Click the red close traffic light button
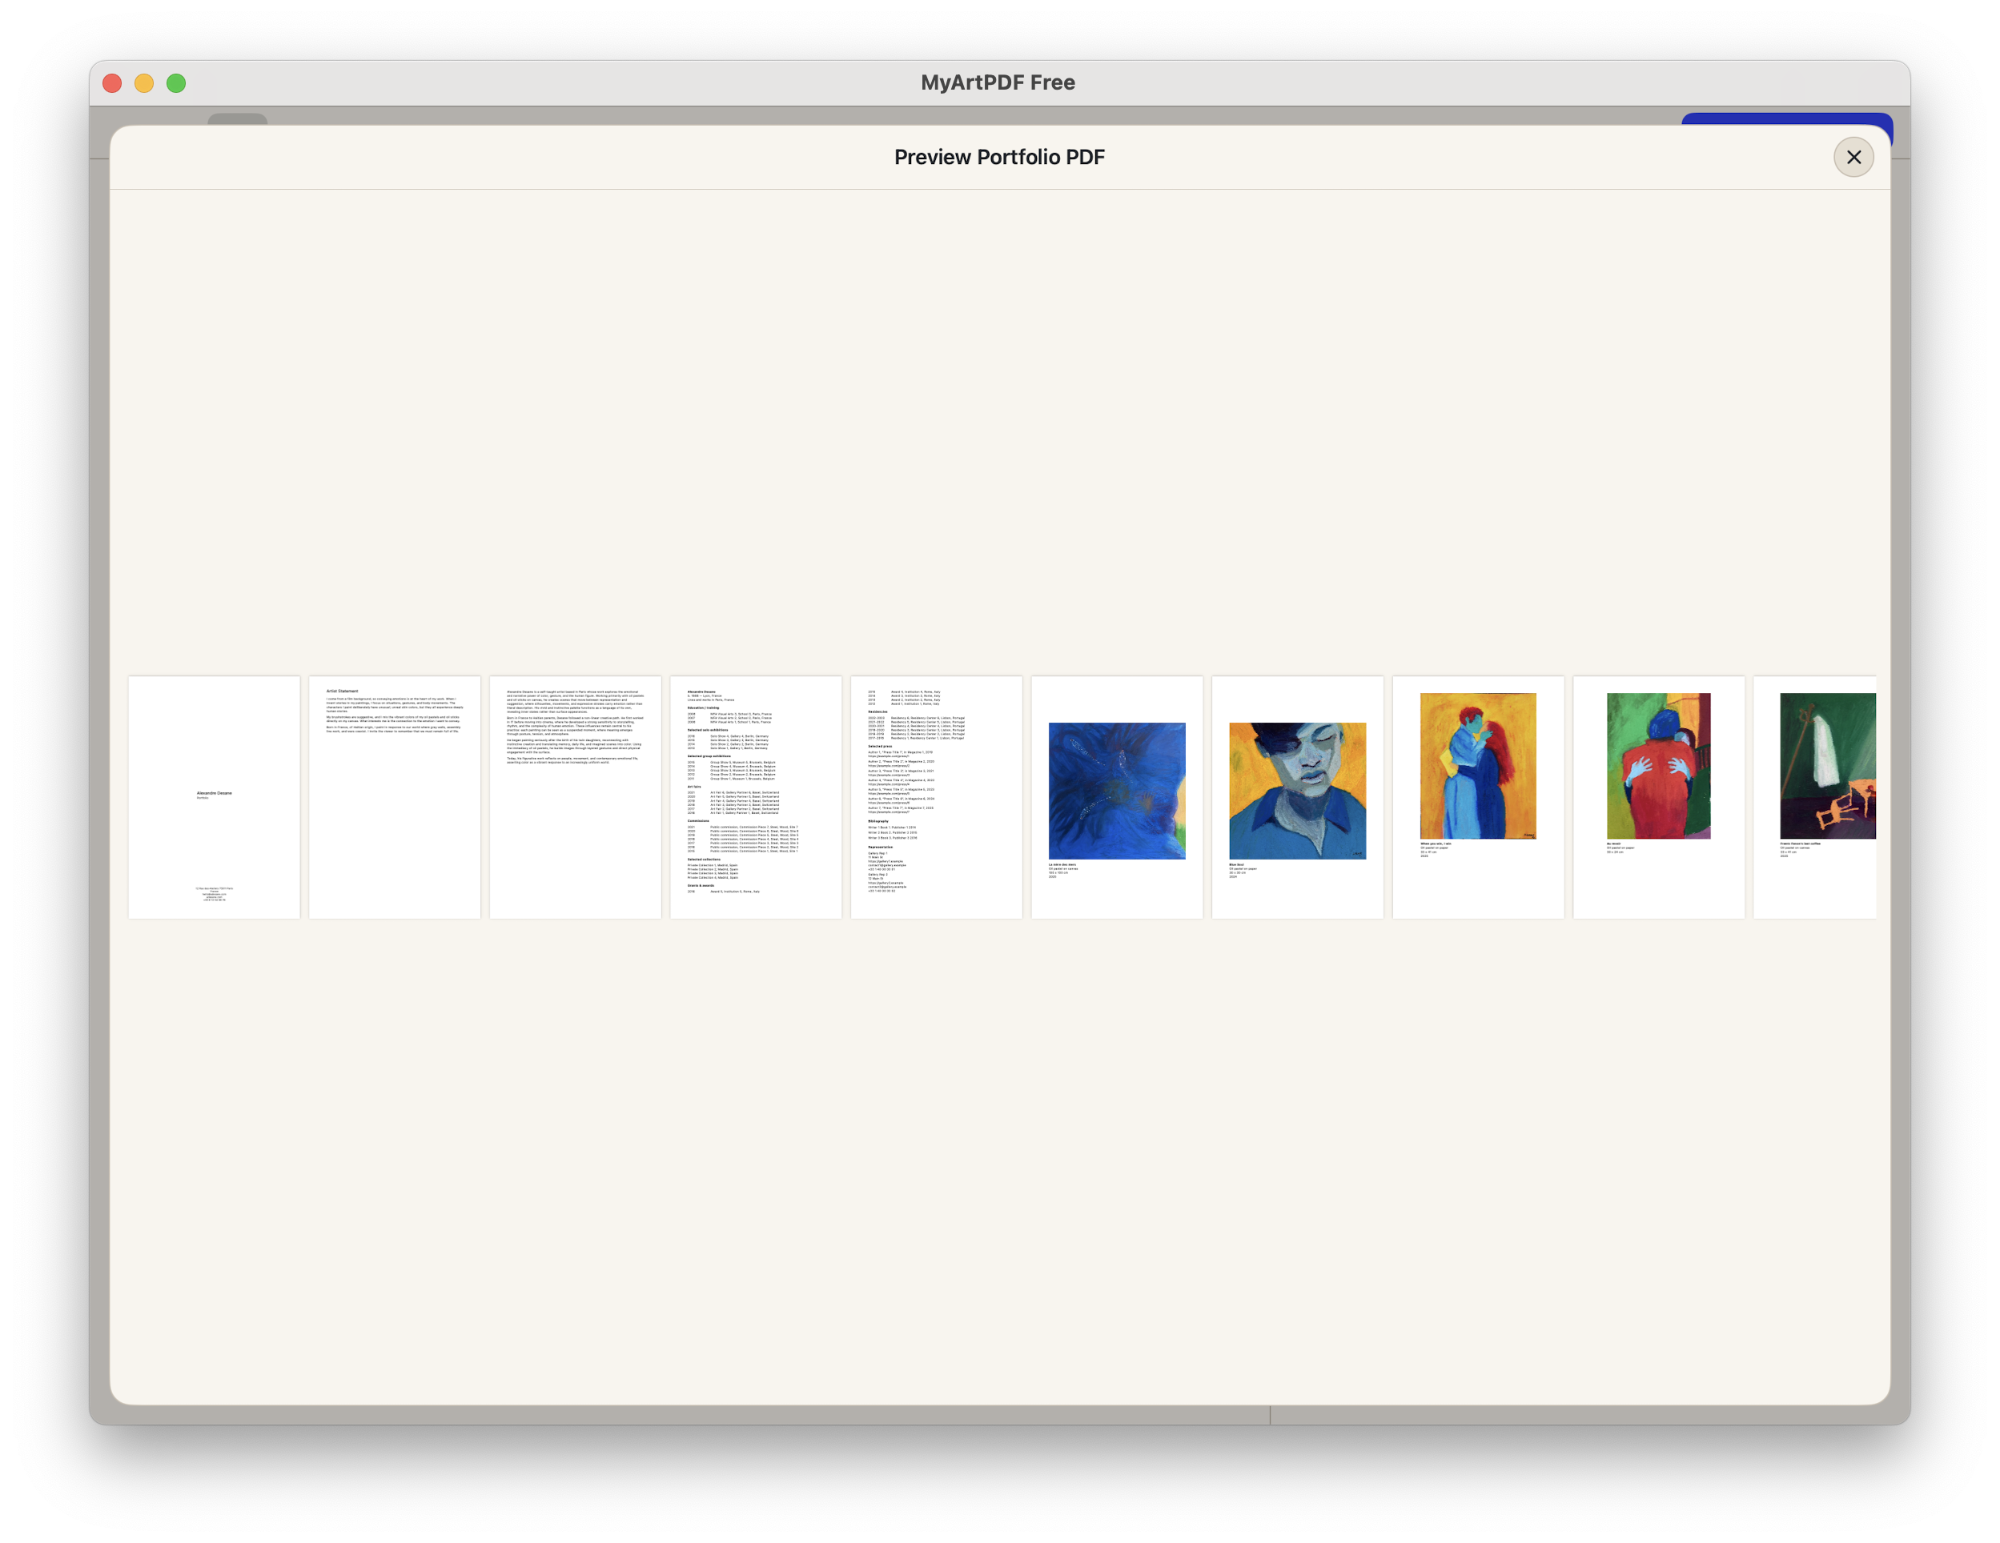2000x1543 pixels. click(x=113, y=83)
